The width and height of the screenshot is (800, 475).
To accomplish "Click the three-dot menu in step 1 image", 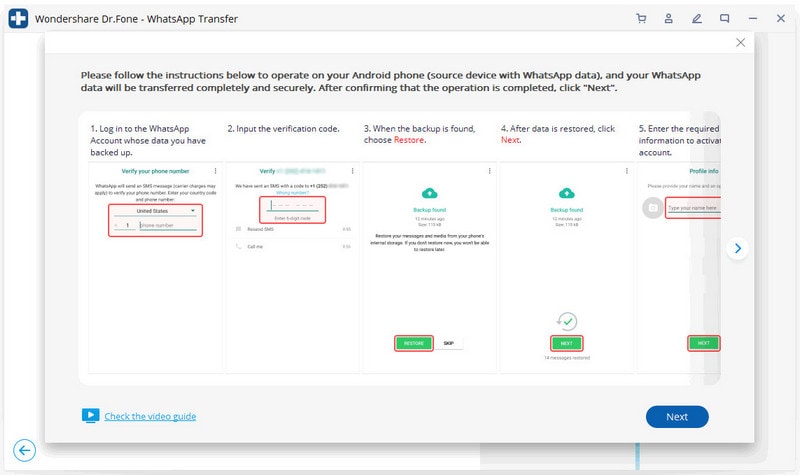I will pyautogui.click(x=215, y=171).
